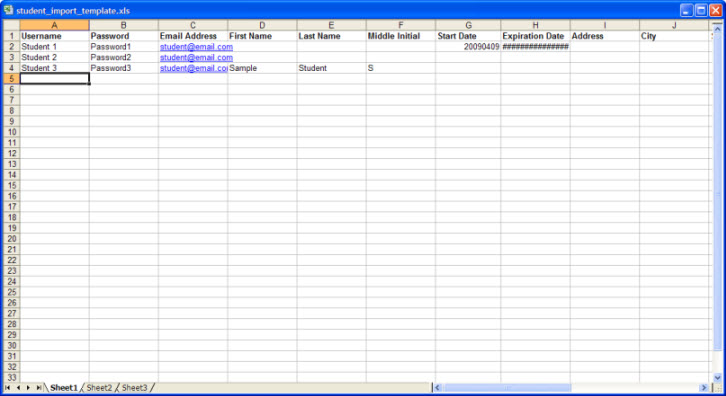
Task: Select row 1 header
Action: point(12,36)
